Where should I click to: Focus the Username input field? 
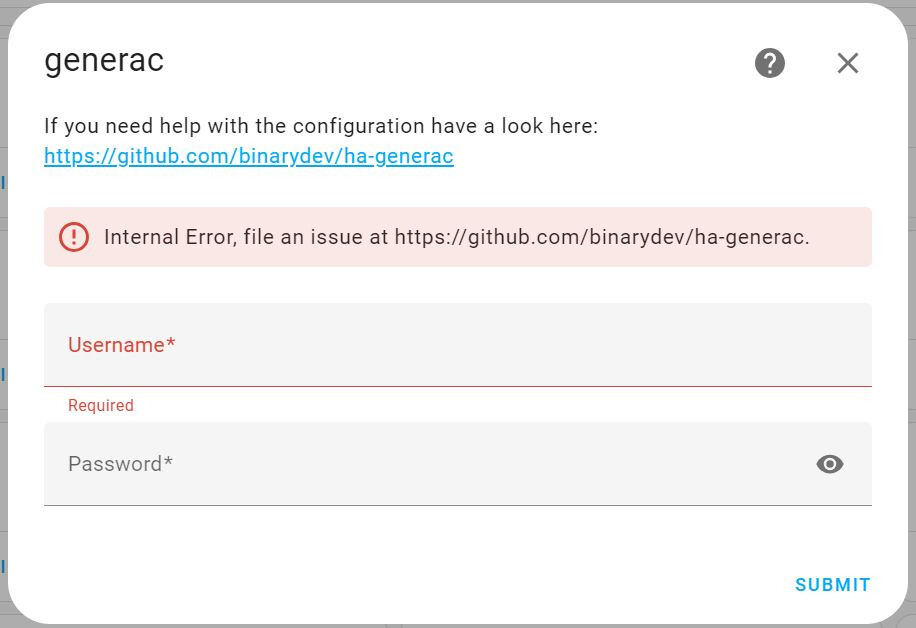tap(457, 358)
